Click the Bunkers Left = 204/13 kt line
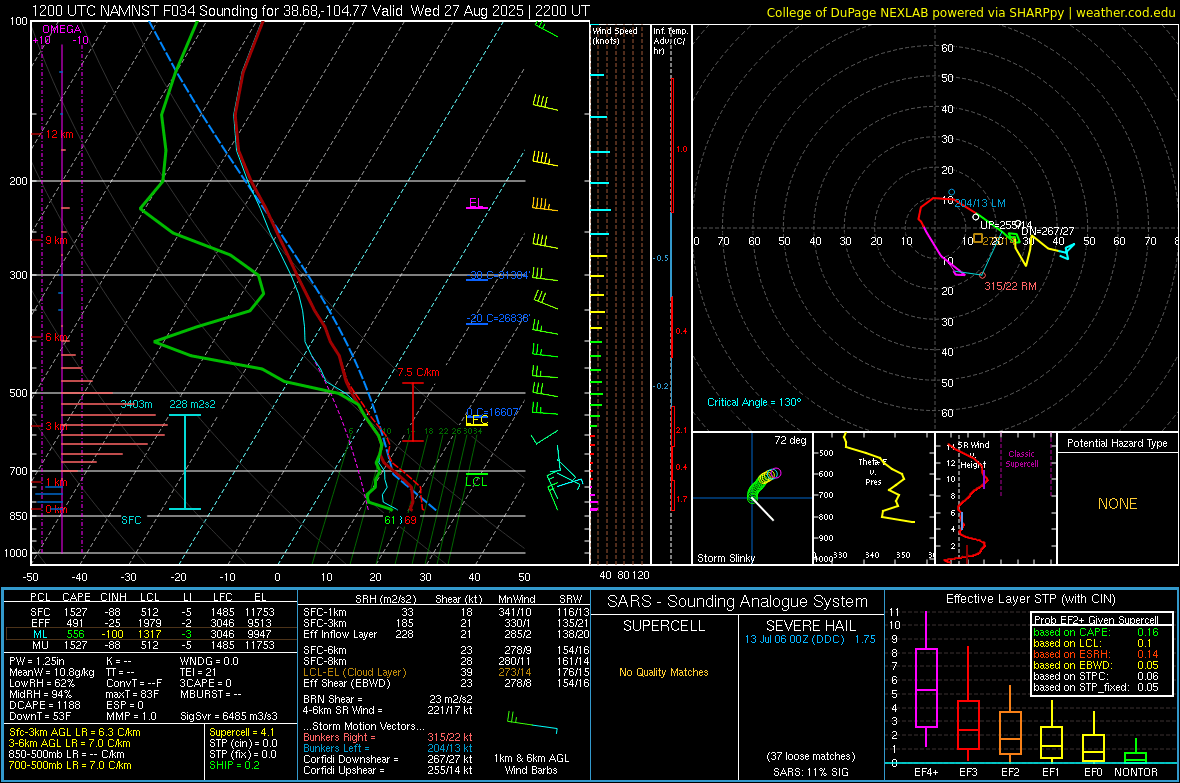The height and width of the screenshot is (783, 1180). pyautogui.click(x=388, y=748)
